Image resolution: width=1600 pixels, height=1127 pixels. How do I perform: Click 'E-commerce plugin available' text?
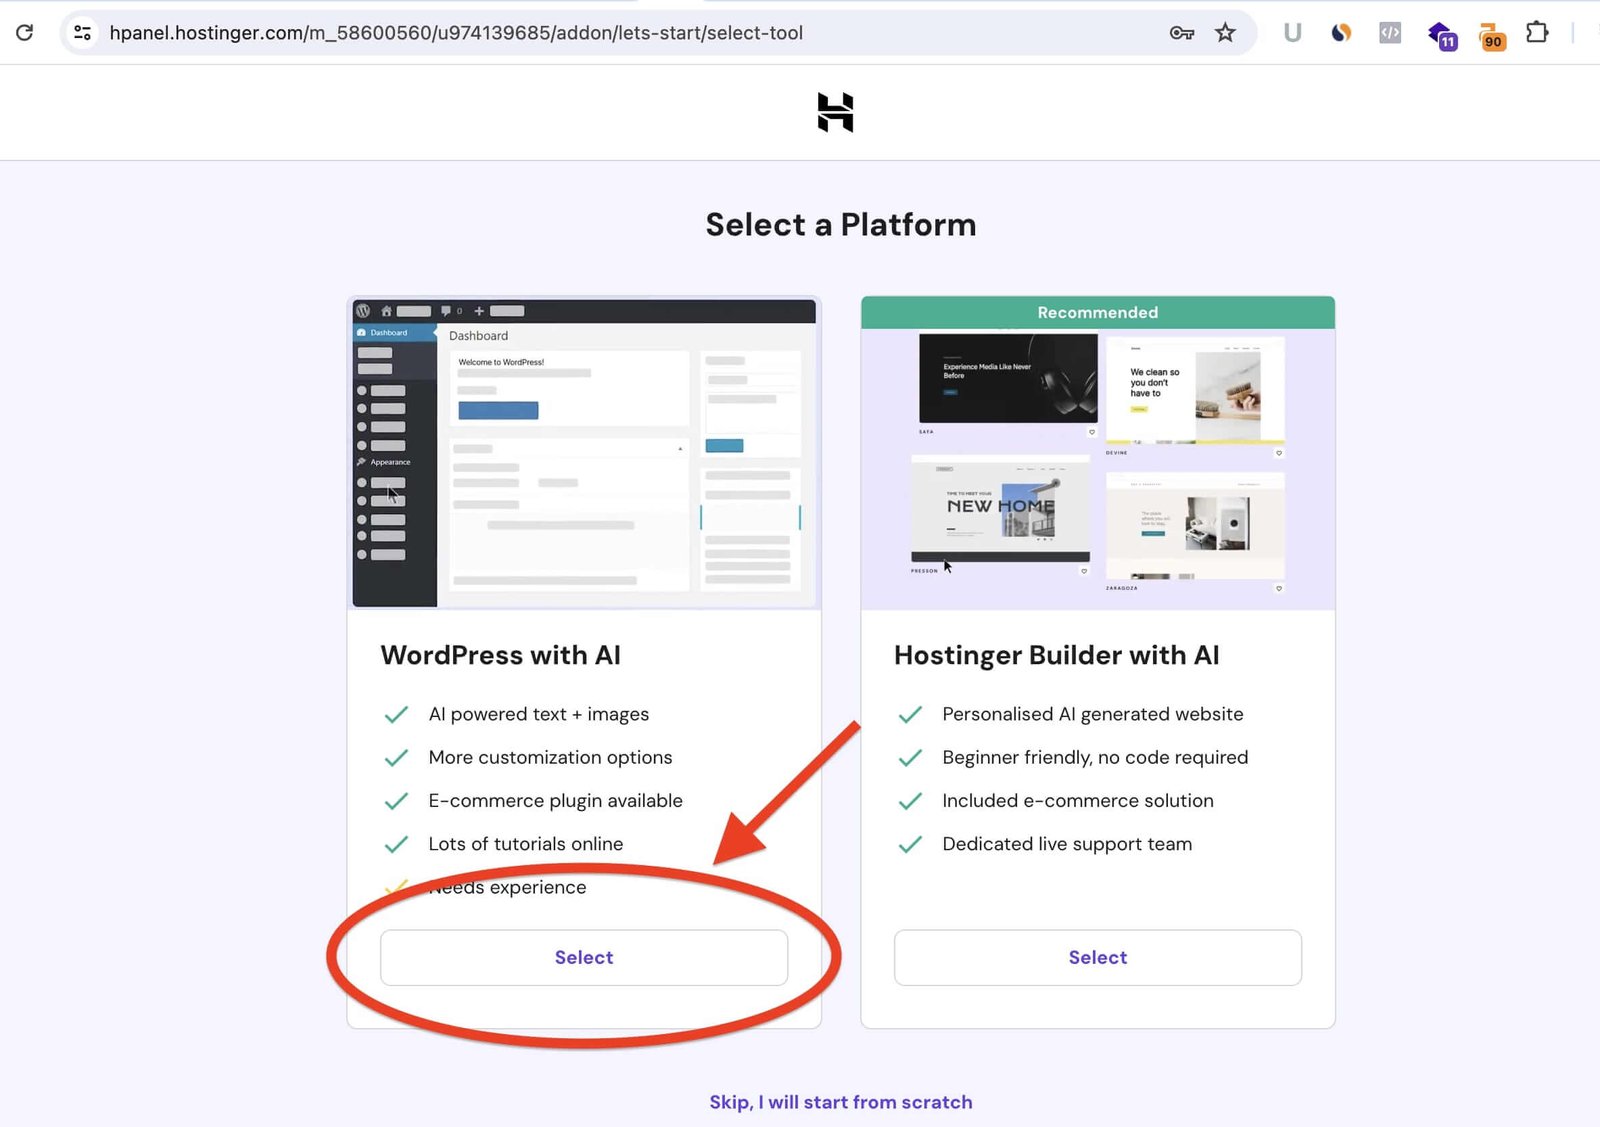pyautogui.click(x=555, y=800)
